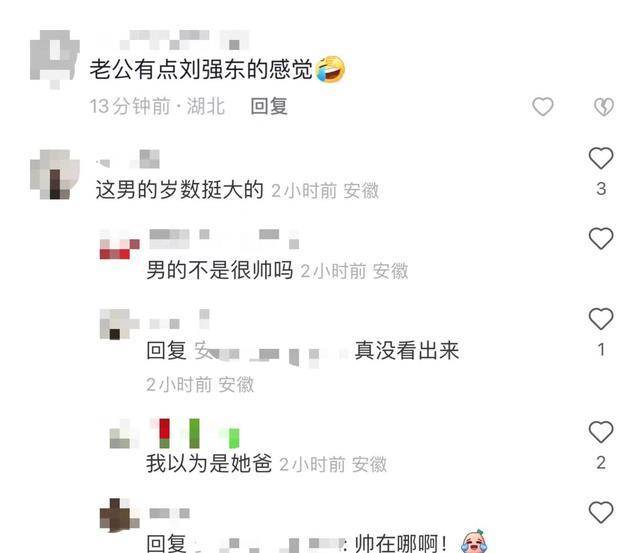Tap comment text 这男的岁数挺大的
The width and height of the screenshot is (640, 553).
click(x=180, y=190)
